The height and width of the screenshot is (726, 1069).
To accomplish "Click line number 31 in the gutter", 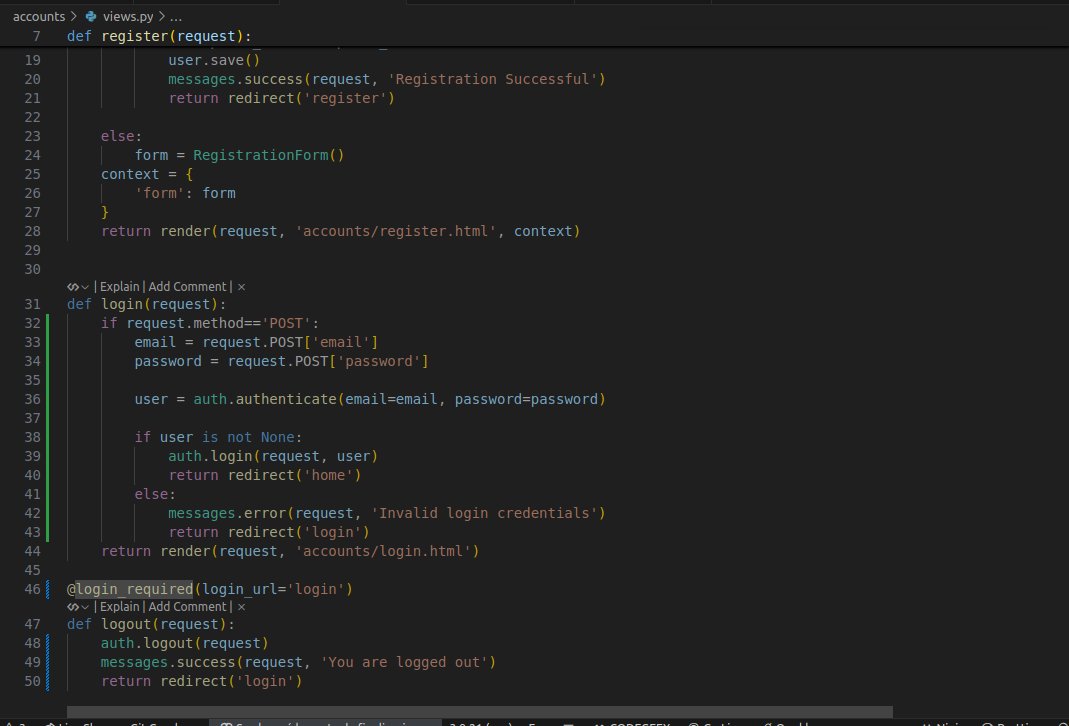I will point(32,304).
